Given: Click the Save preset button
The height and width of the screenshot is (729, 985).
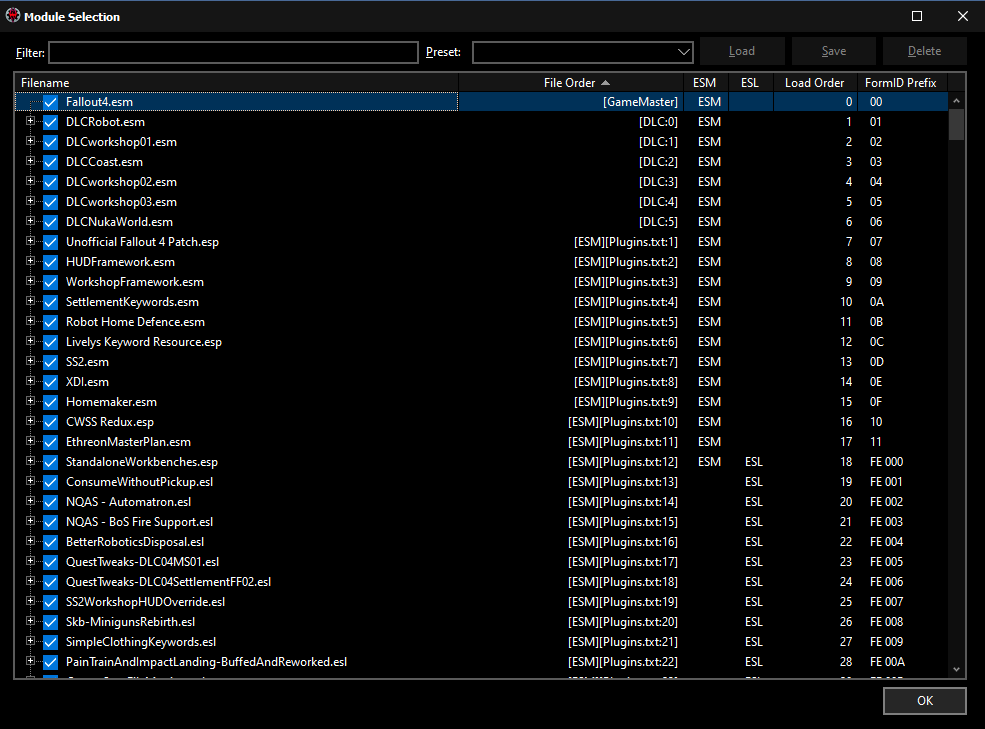Looking at the screenshot, I should click(834, 52).
